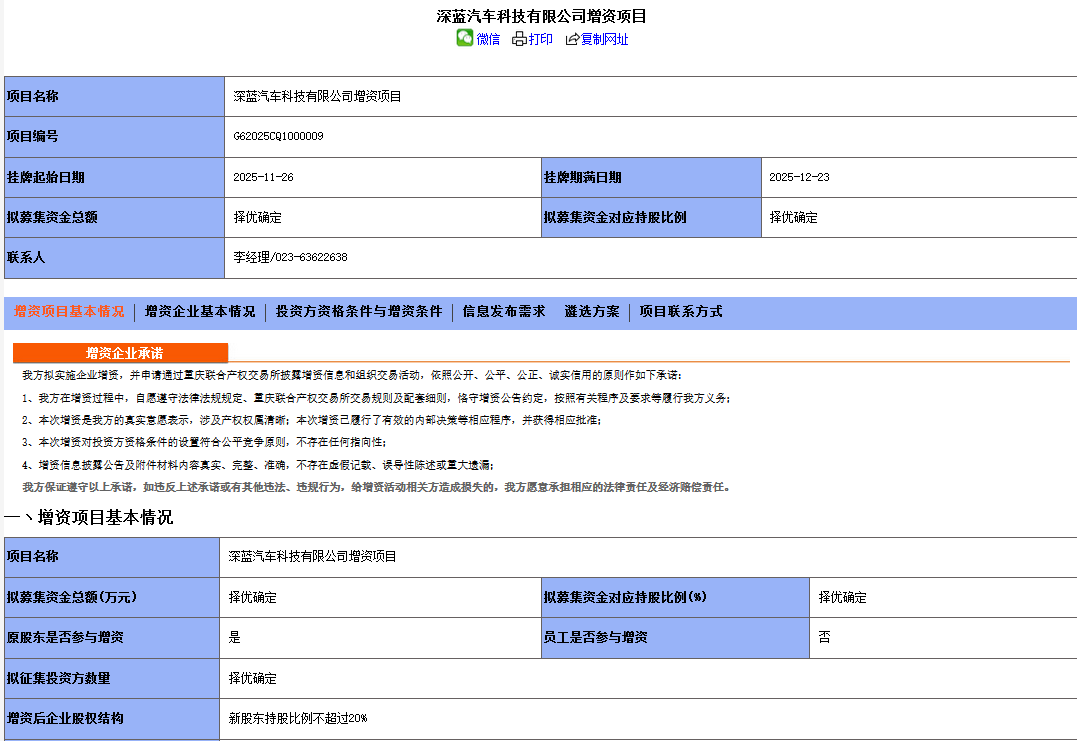Click the WeChat share icon
Image resolution: width=1077 pixels, height=741 pixels.
click(463, 38)
